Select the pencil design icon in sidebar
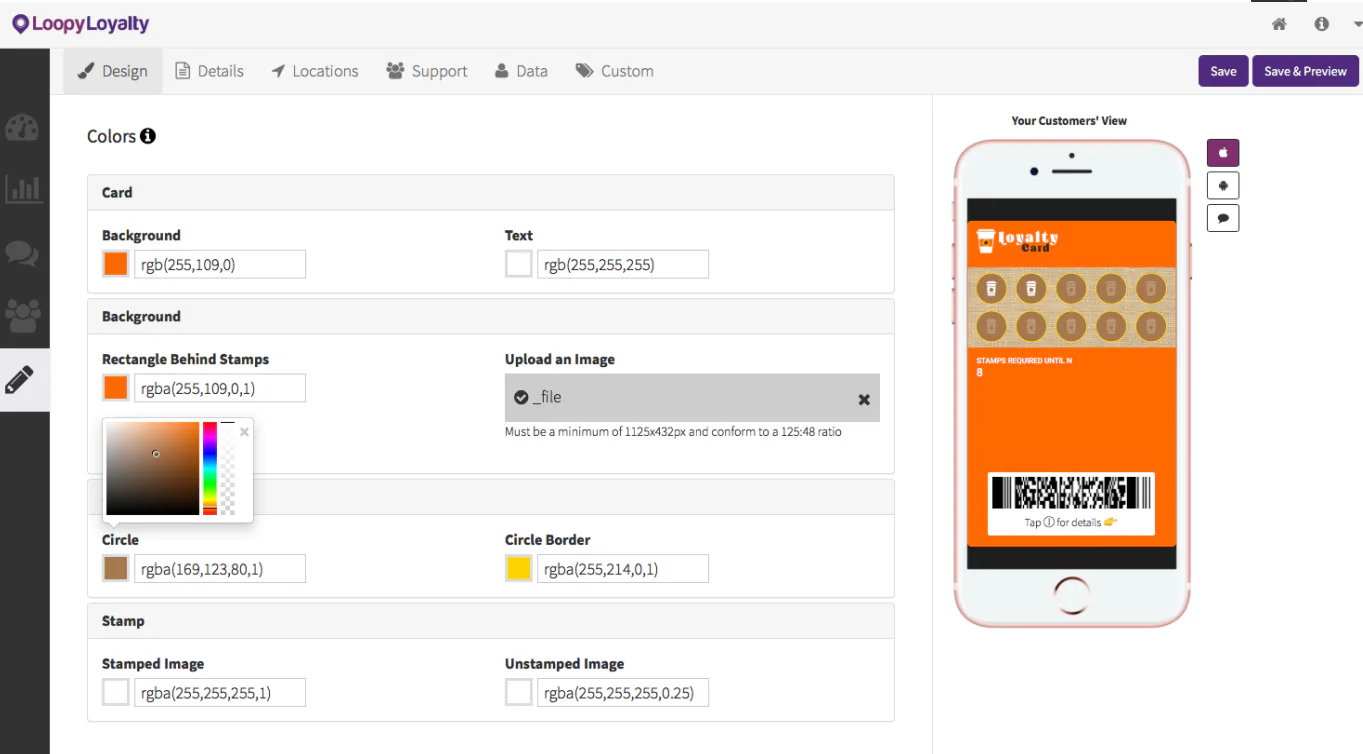 20,380
